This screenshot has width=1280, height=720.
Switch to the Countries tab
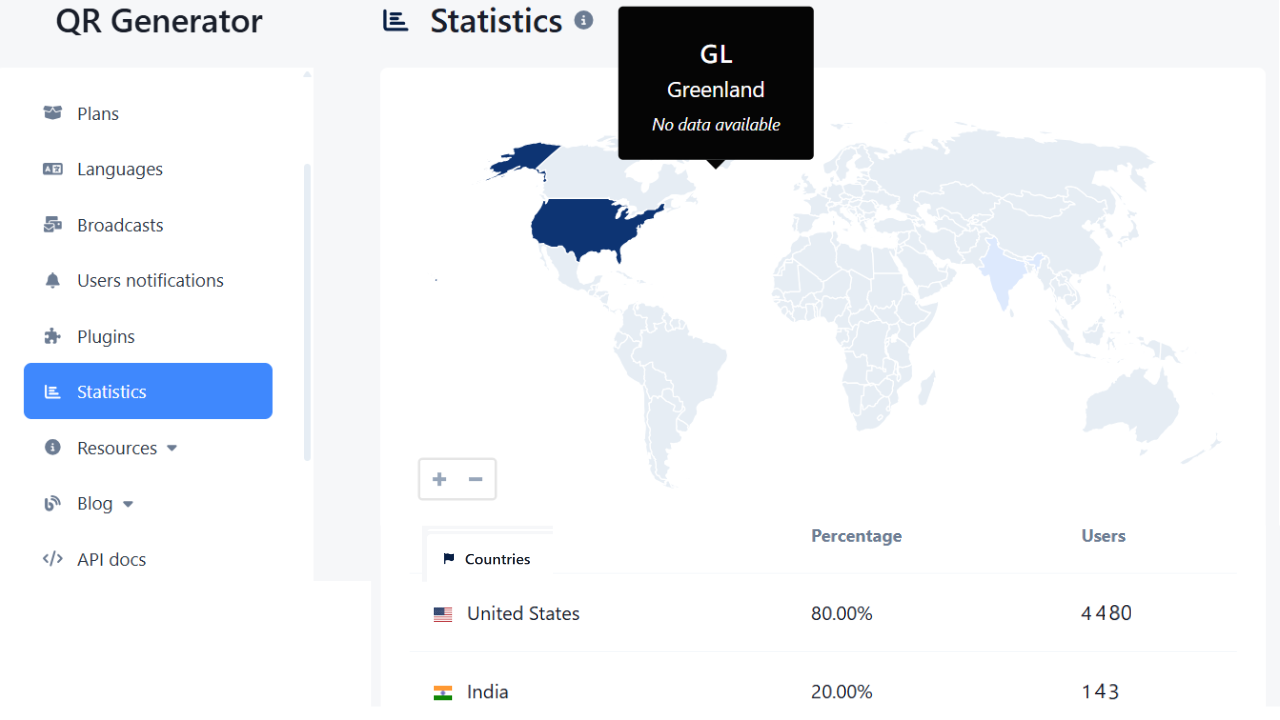[x=488, y=558]
